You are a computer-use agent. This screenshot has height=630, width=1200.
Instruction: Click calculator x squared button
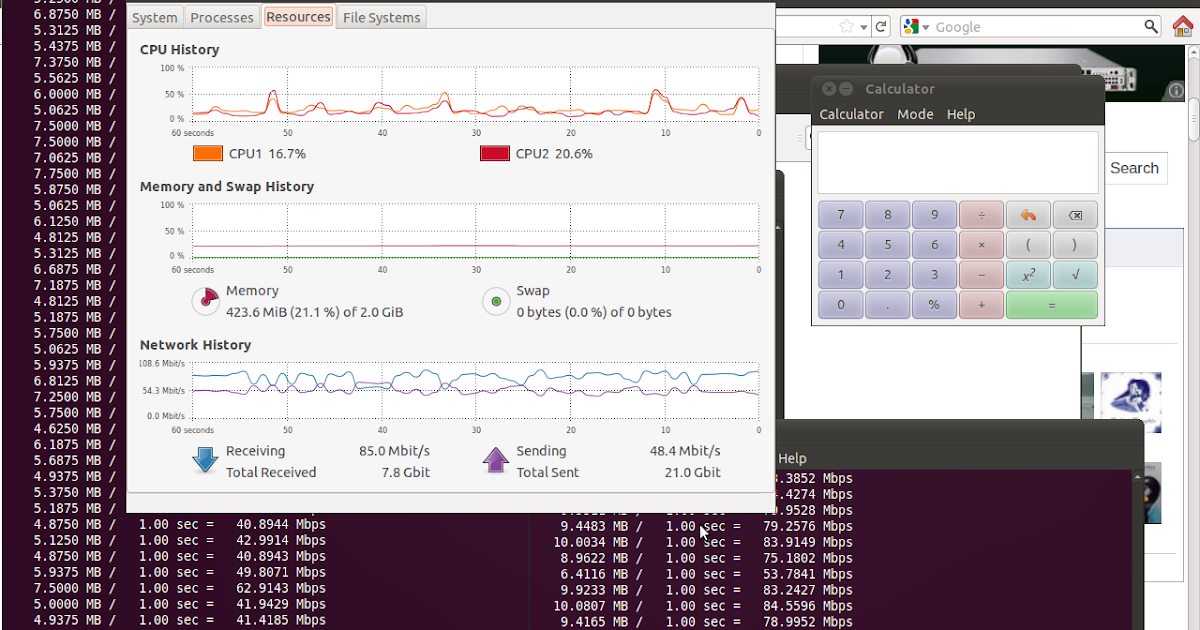pos(1028,275)
